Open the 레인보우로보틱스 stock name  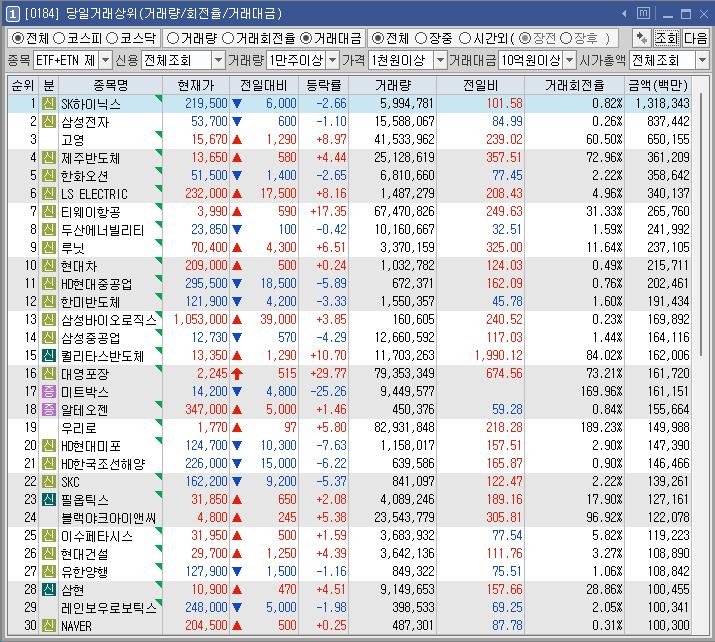coord(109,607)
